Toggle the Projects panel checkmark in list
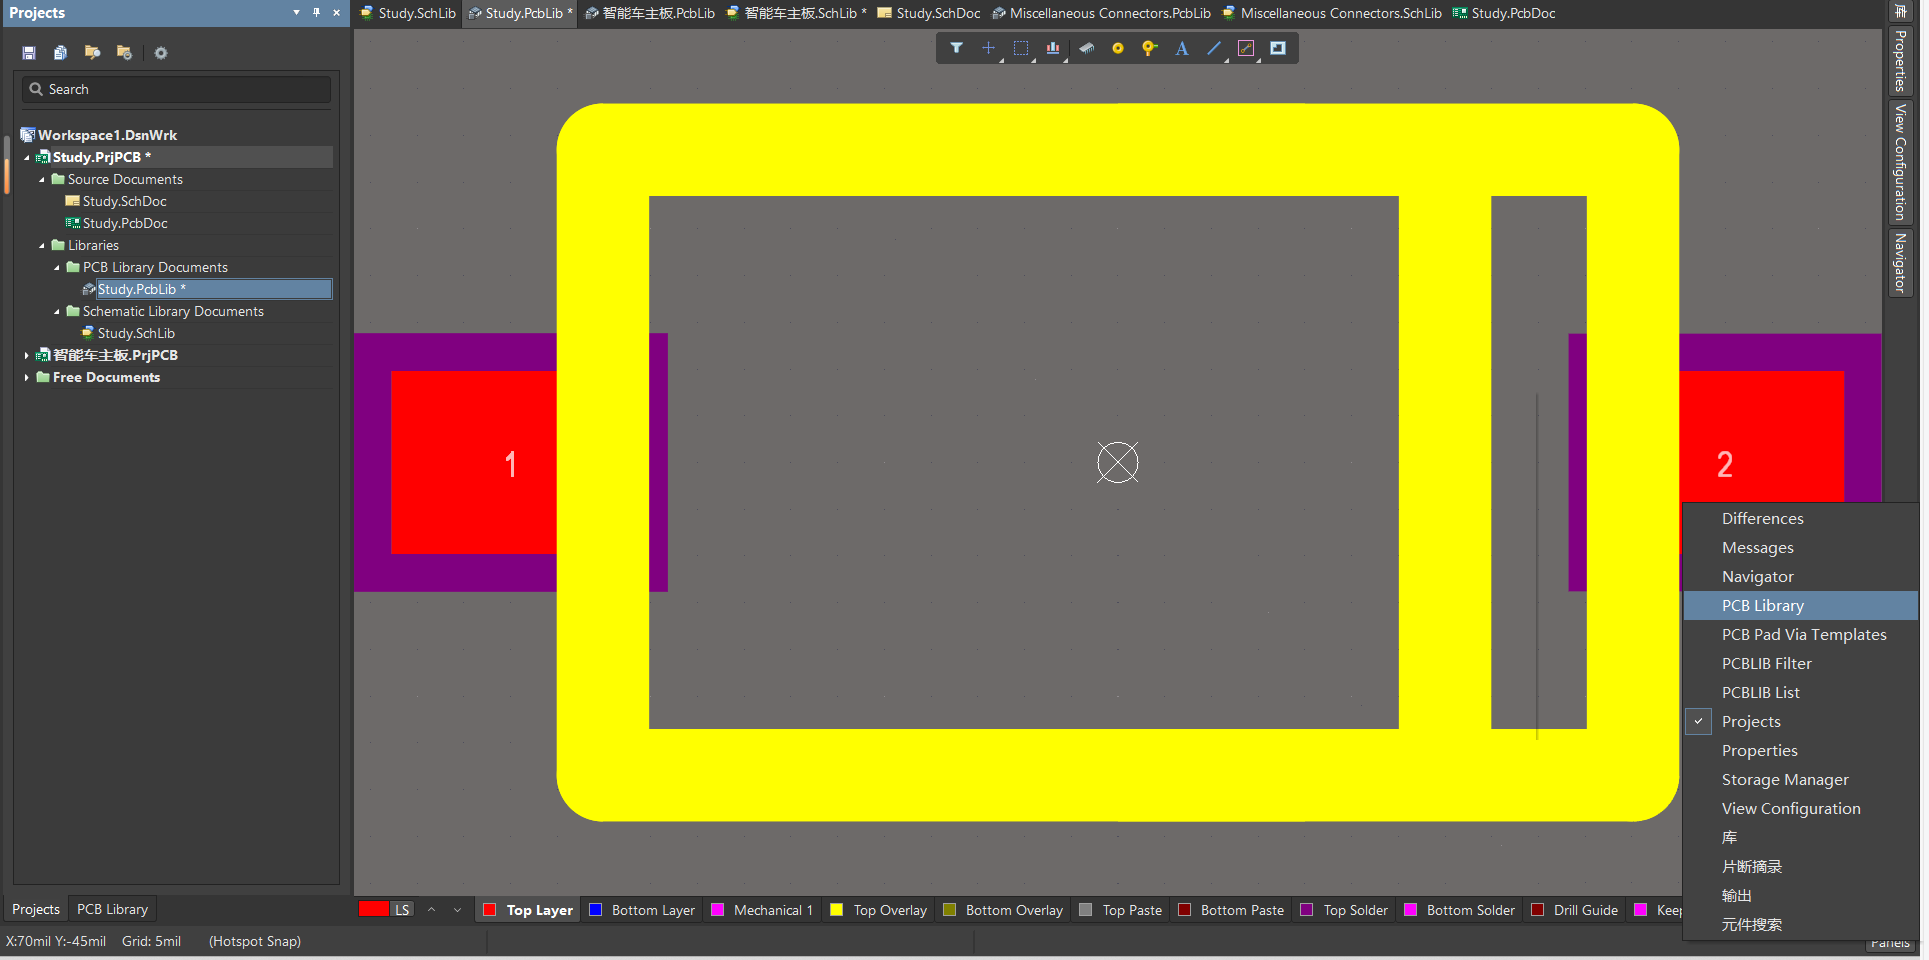This screenshot has height=960, width=1929. click(1698, 721)
